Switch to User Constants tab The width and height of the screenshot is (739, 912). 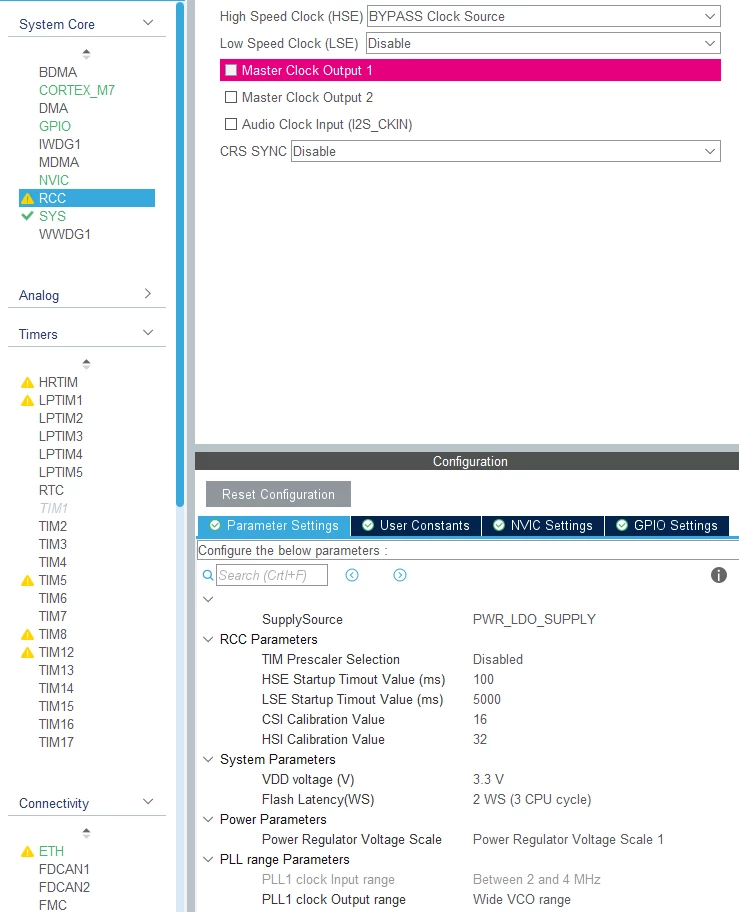416,526
